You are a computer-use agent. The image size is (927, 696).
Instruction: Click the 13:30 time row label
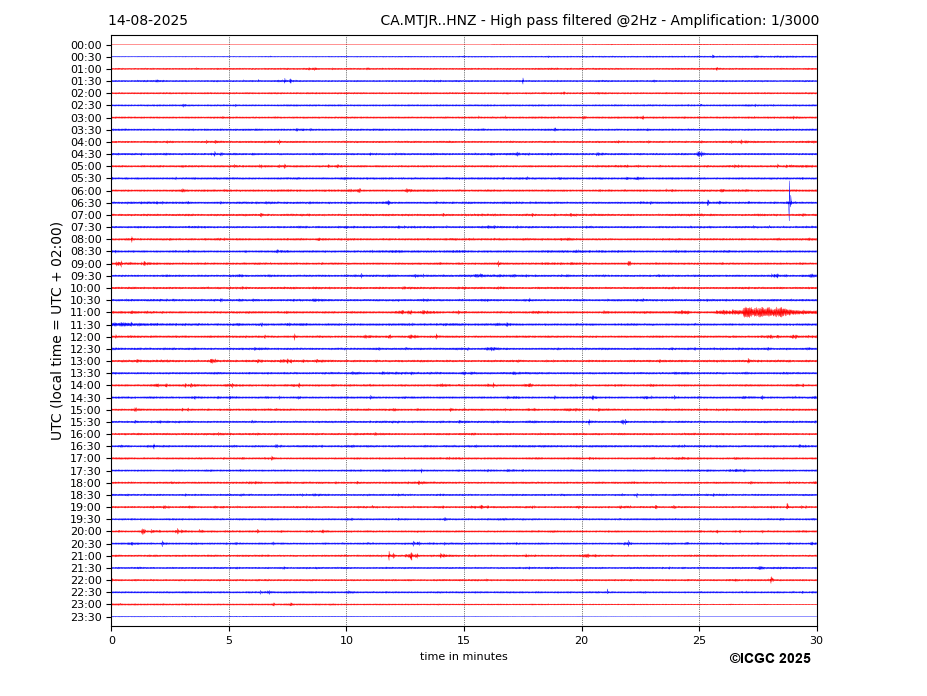pos(86,373)
